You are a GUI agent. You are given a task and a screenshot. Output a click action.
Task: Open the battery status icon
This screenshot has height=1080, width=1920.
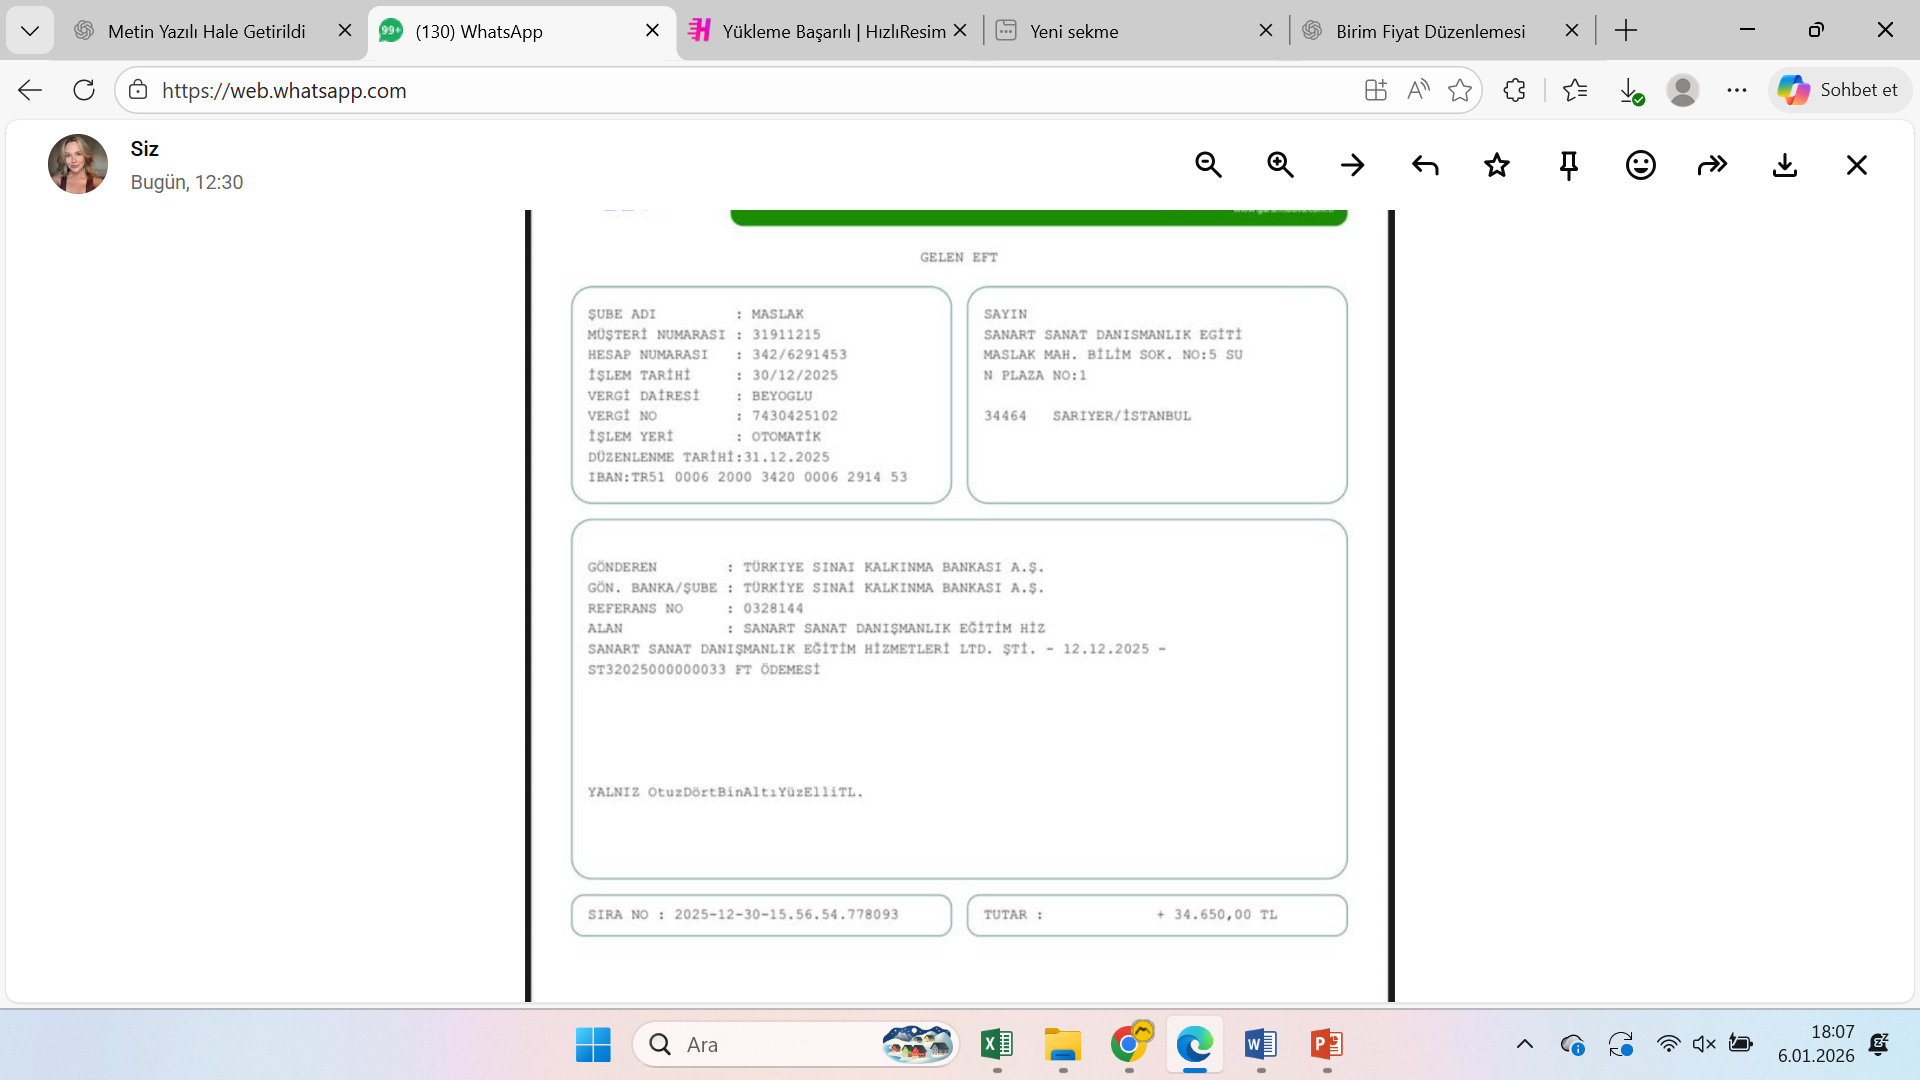click(x=1741, y=1045)
